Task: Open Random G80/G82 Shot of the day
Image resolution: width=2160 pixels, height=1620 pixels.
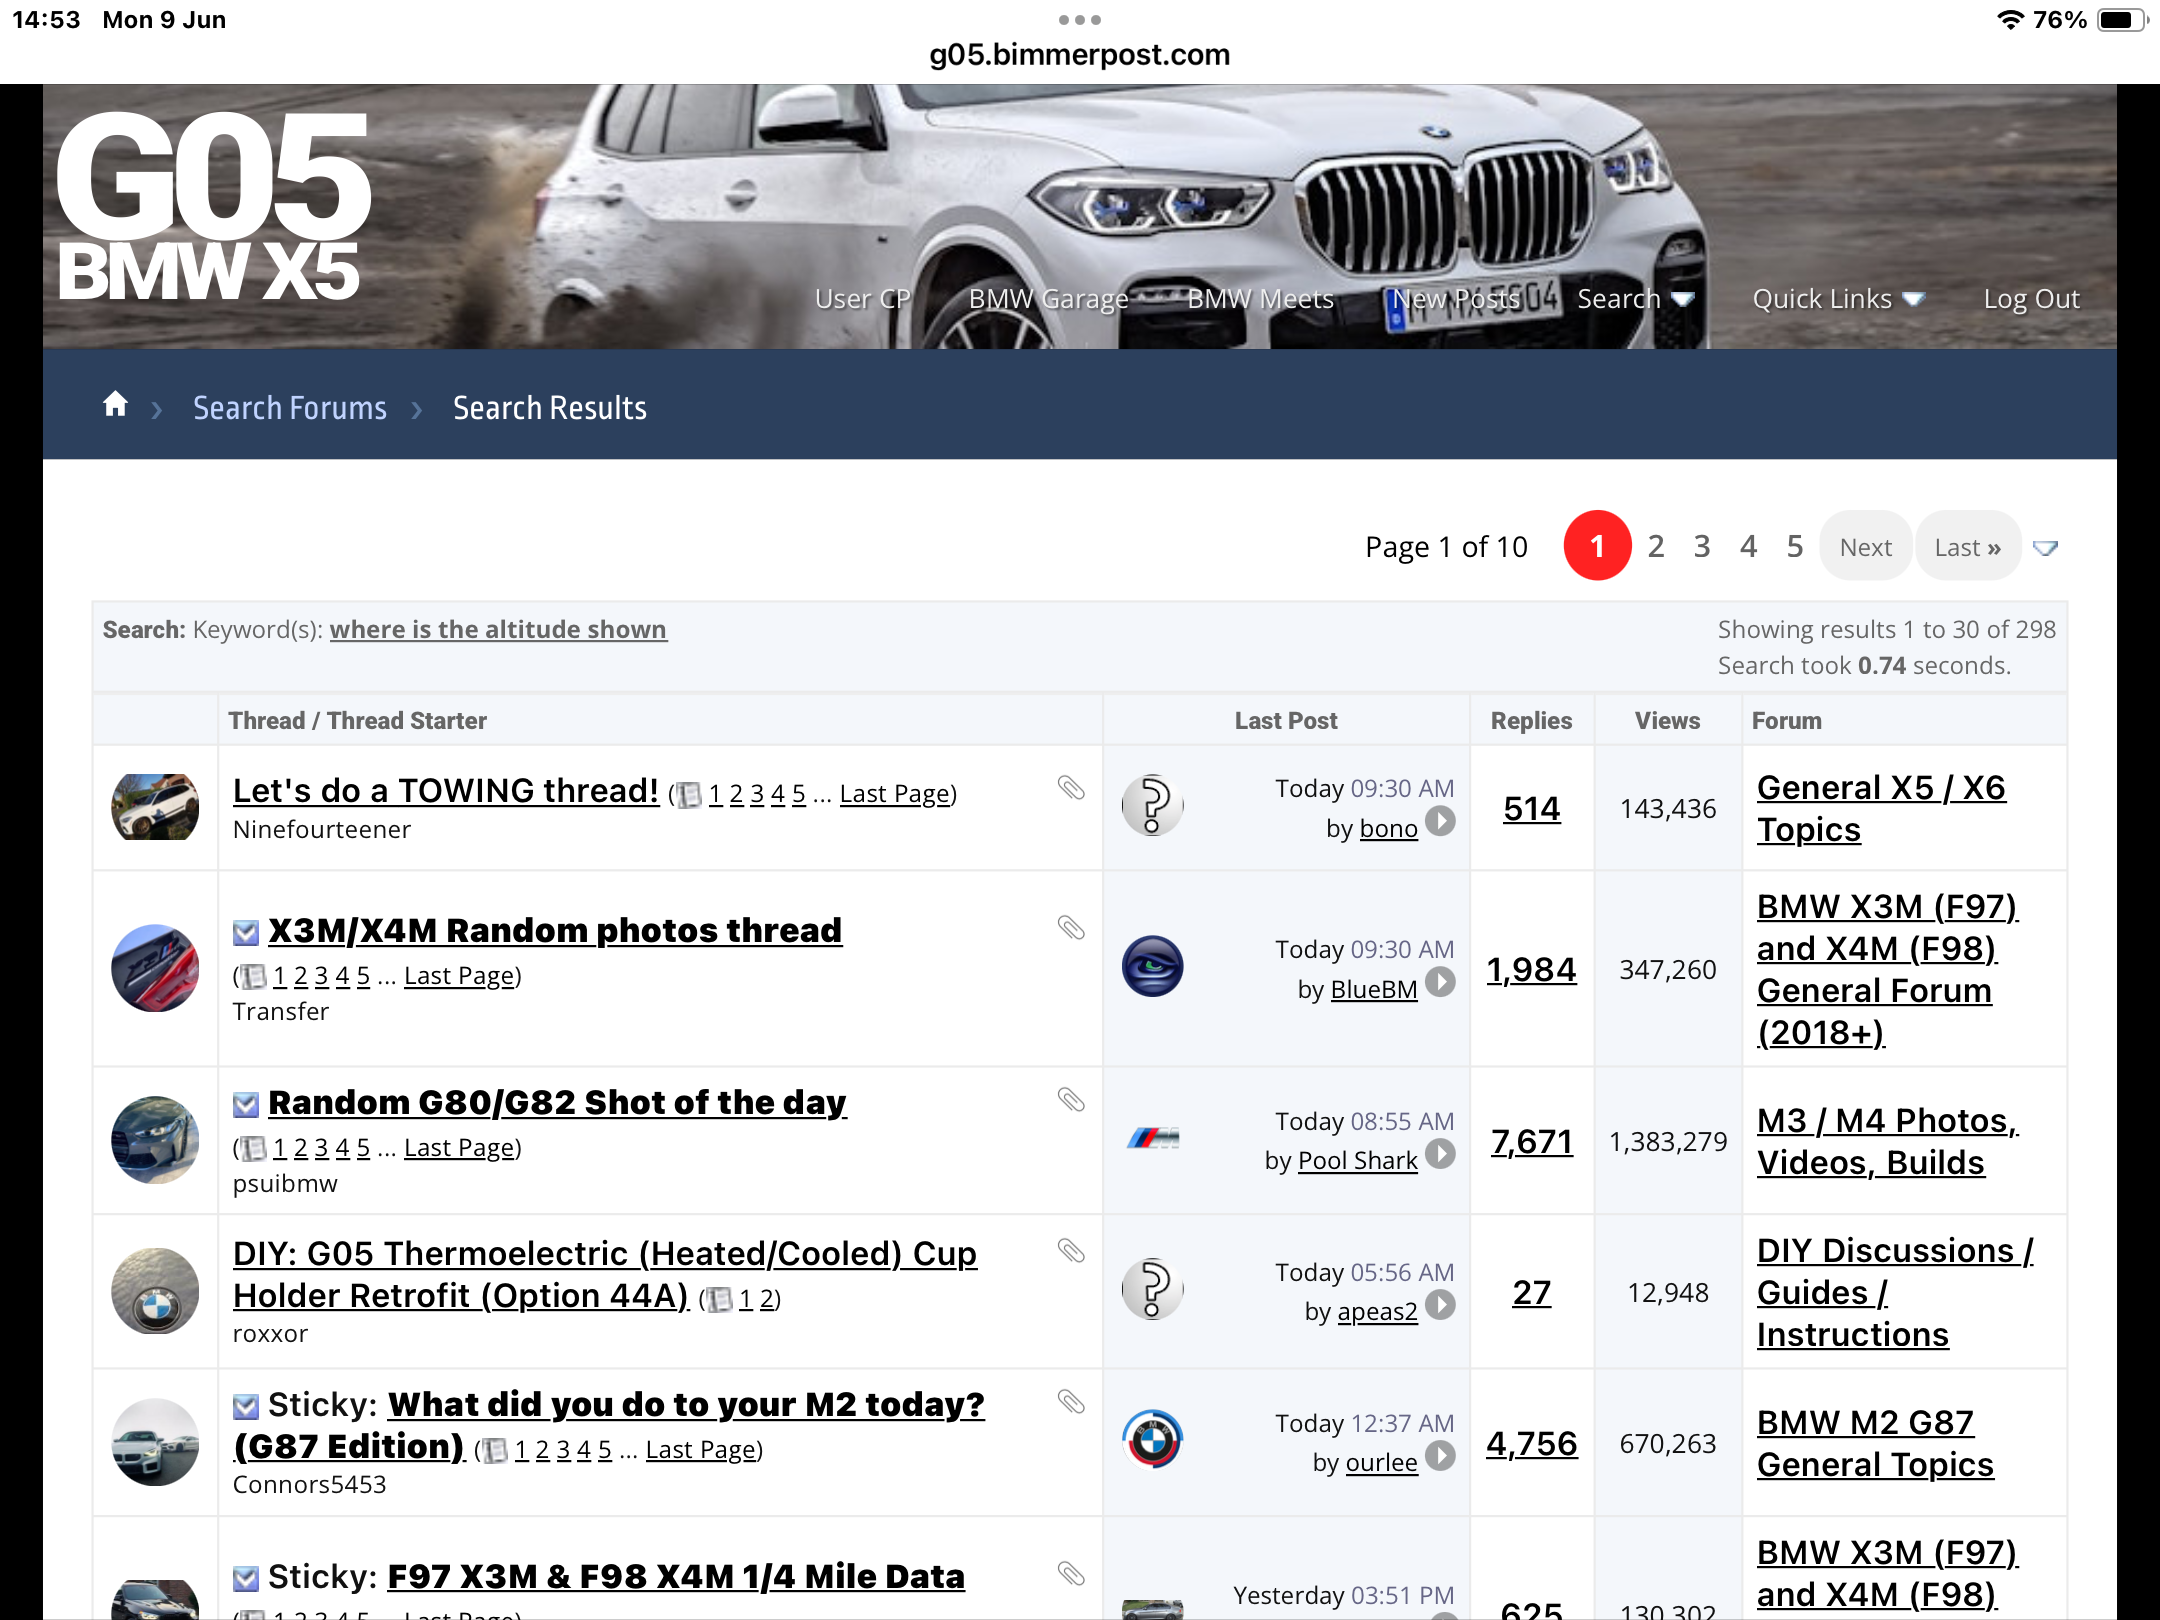Action: pyautogui.click(x=557, y=1102)
